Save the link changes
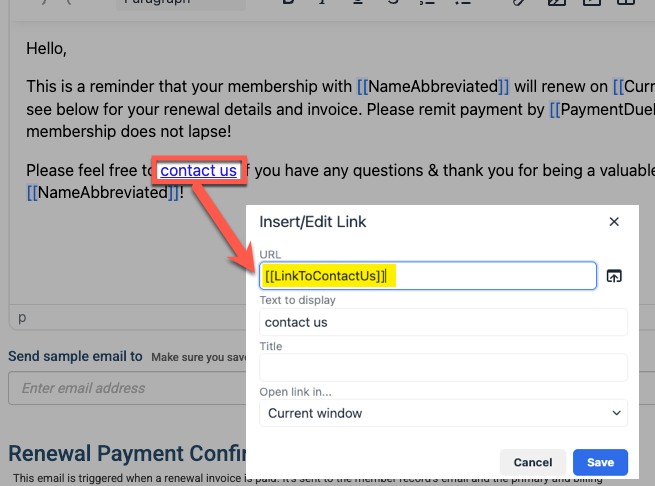Image resolution: width=655 pixels, height=486 pixels. [600, 462]
